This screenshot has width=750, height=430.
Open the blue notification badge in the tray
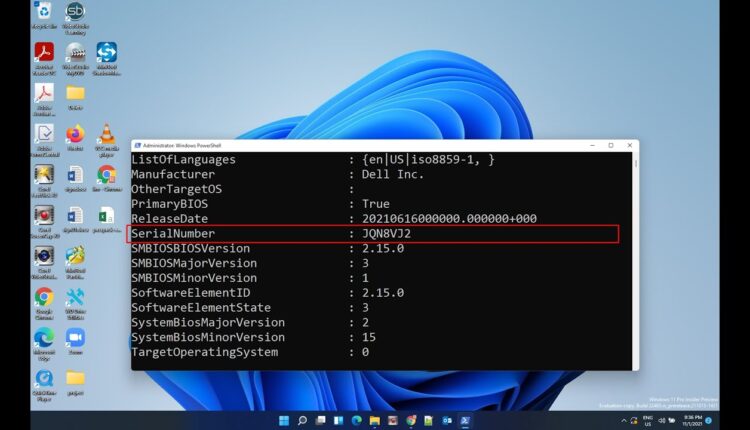pyautogui.click(x=709, y=421)
